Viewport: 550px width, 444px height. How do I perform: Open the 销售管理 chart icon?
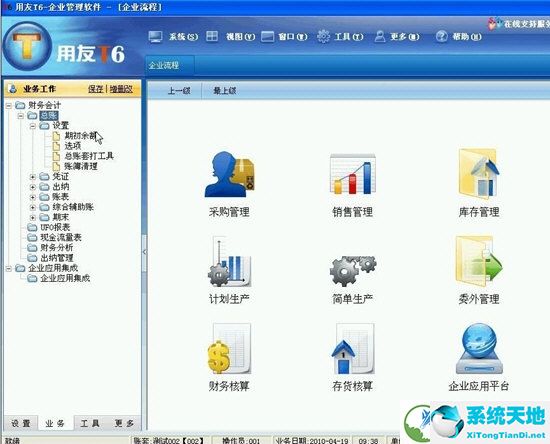[353, 174]
